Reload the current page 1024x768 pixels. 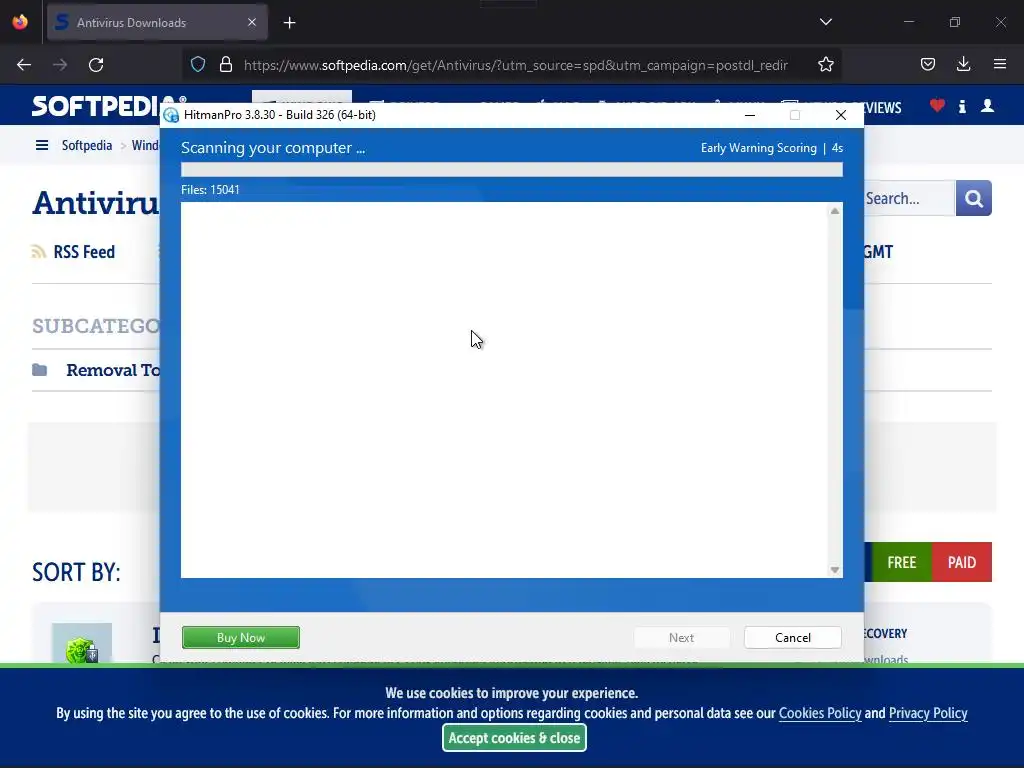(96, 65)
